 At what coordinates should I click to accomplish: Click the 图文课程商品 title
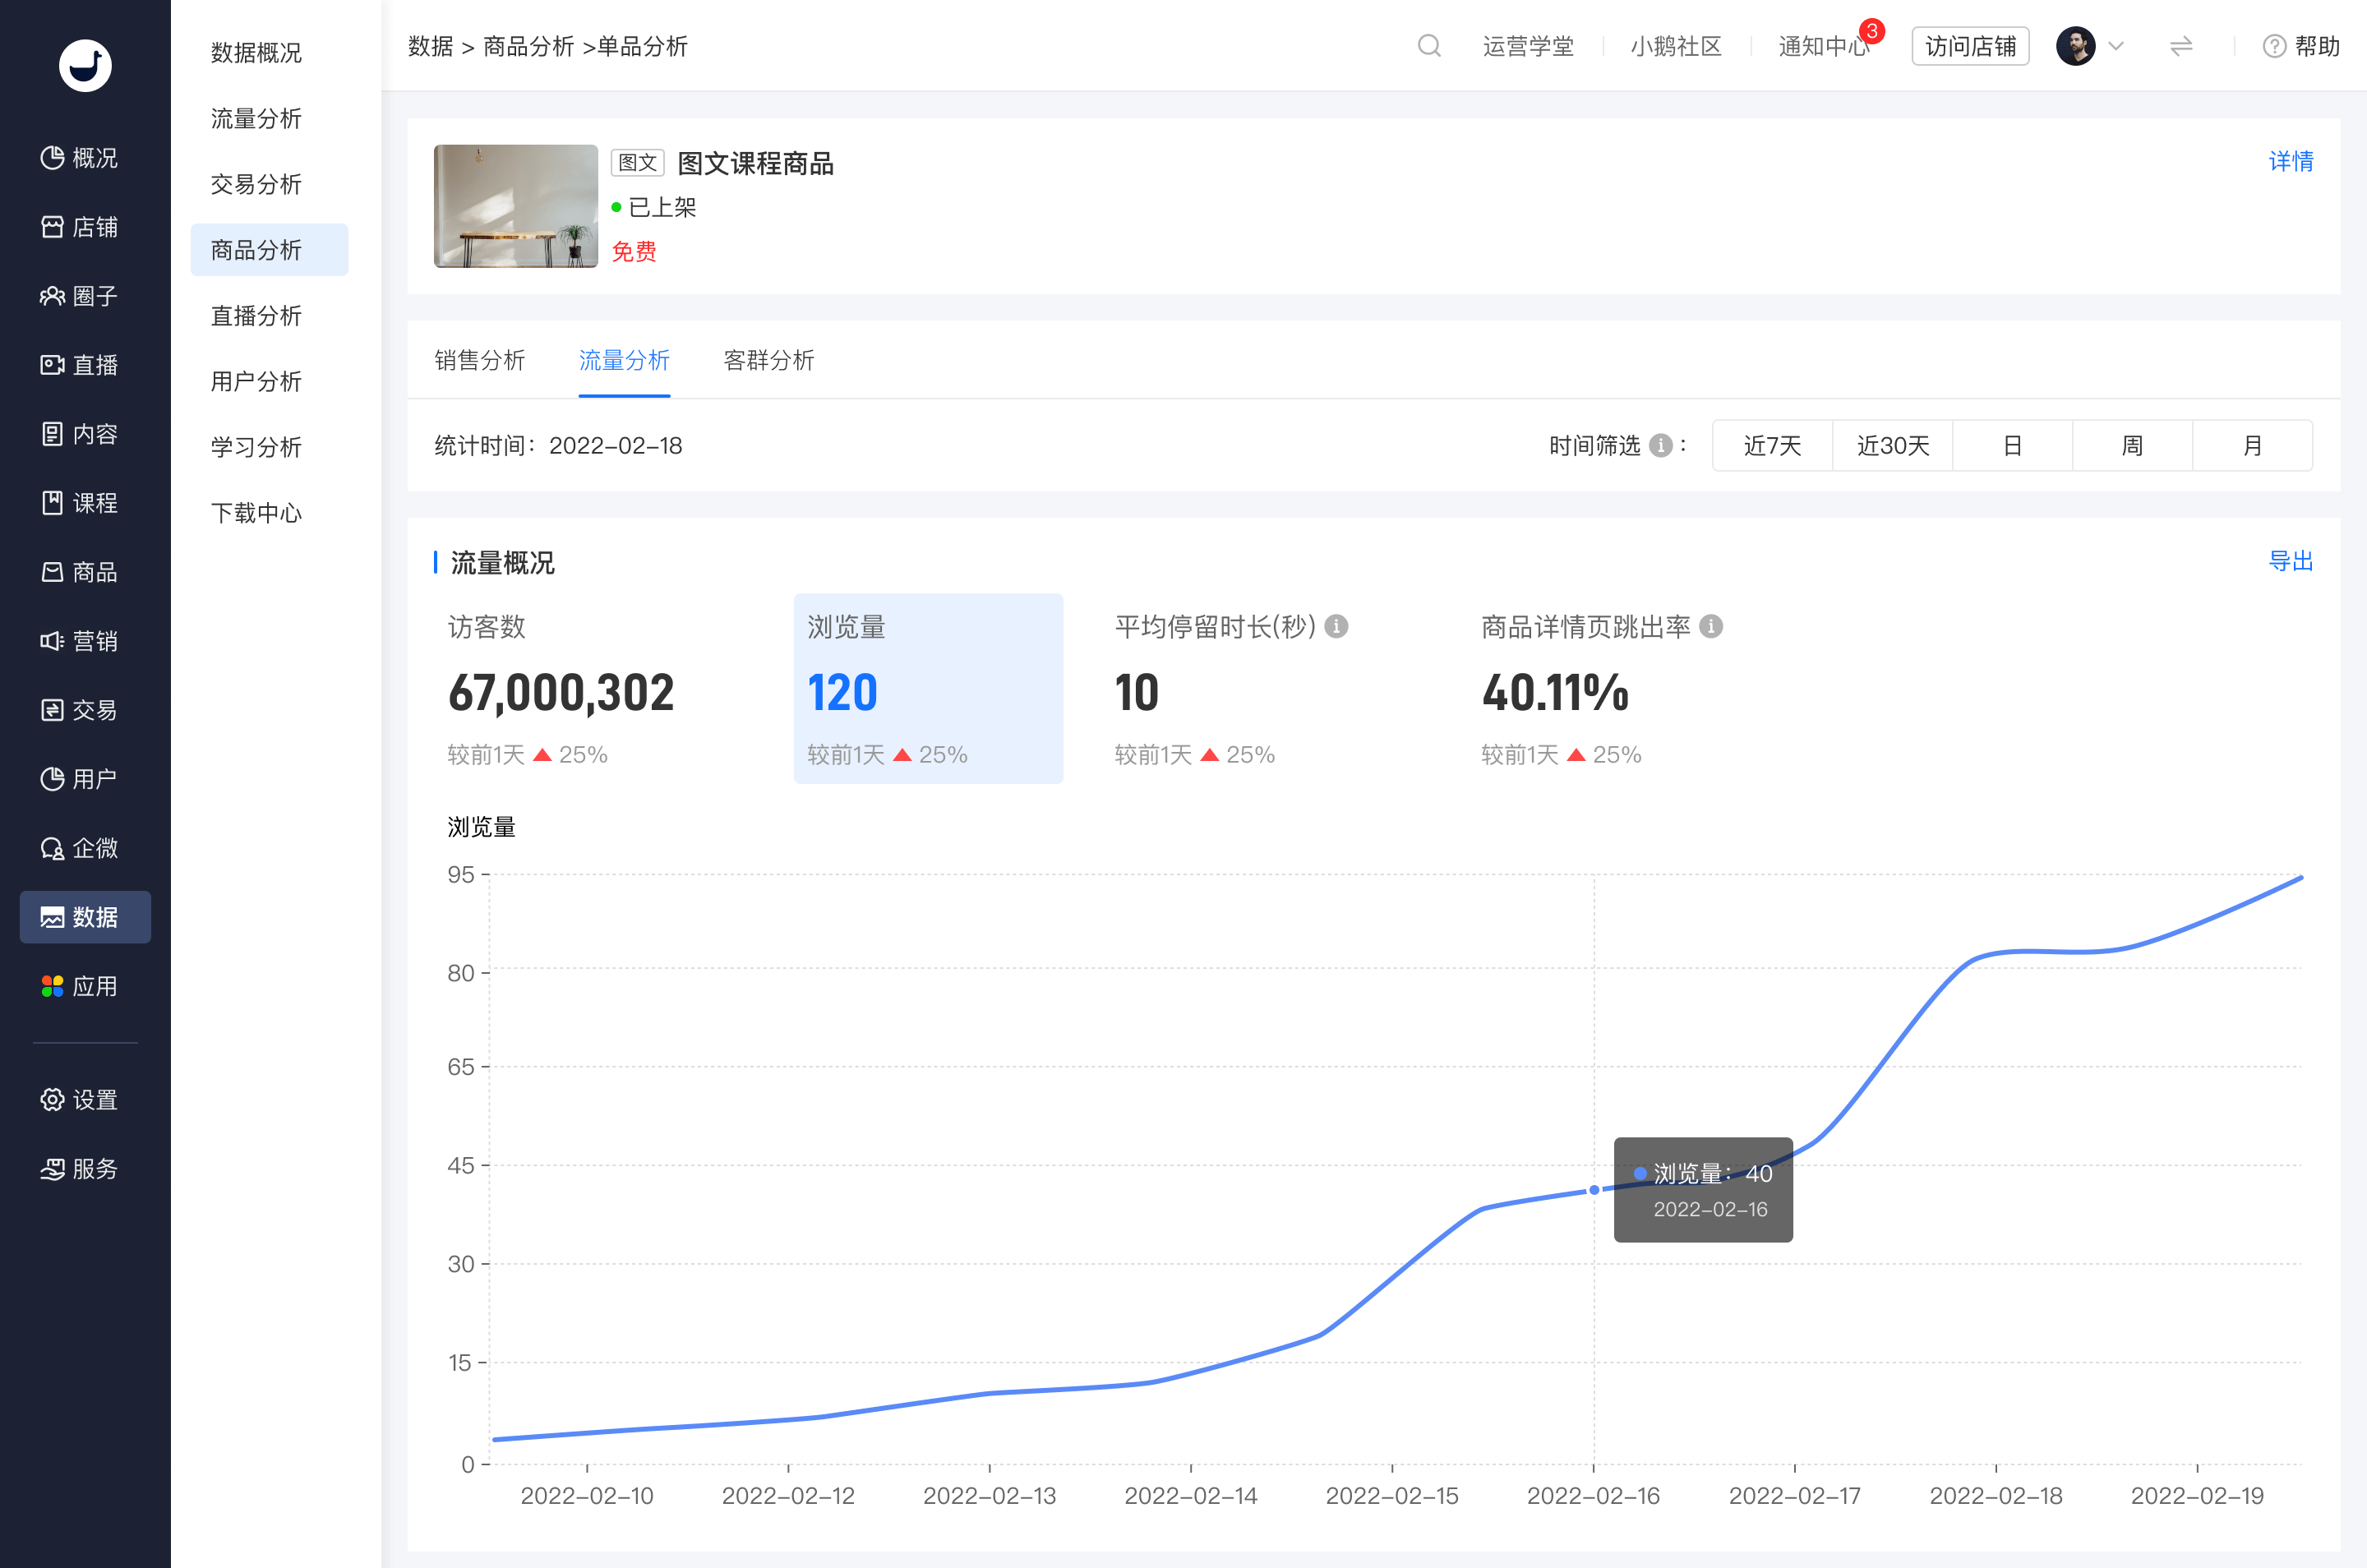pyautogui.click(x=755, y=163)
